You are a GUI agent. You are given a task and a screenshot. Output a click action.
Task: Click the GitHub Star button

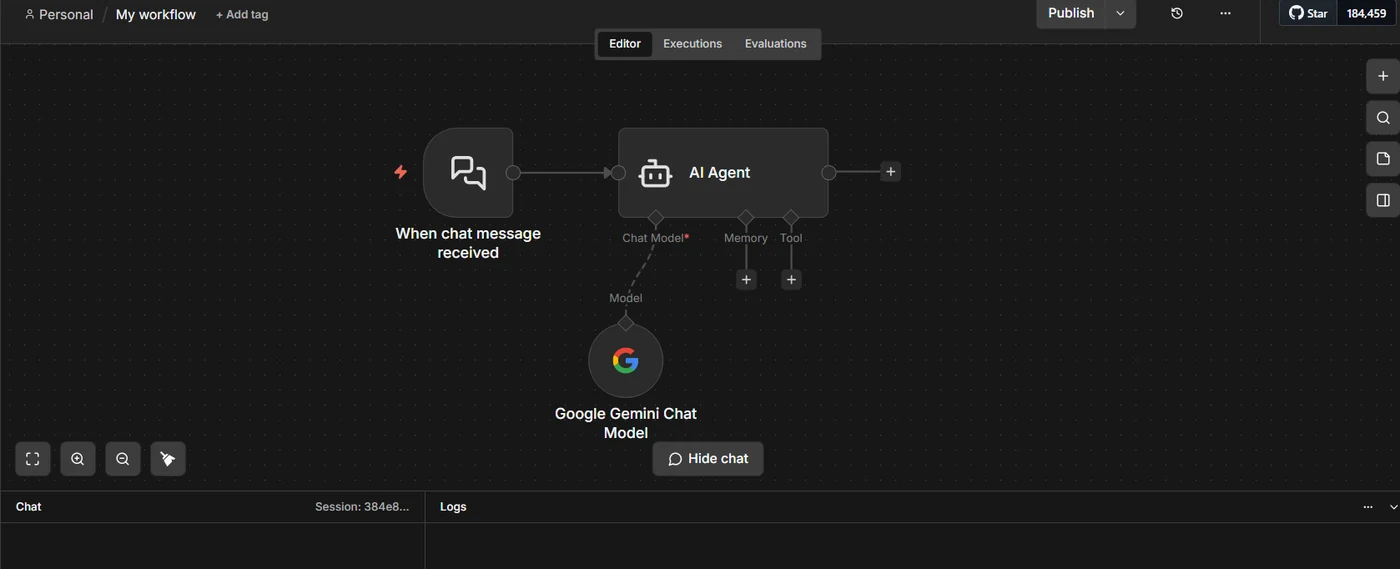click(x=1308, y=13)
